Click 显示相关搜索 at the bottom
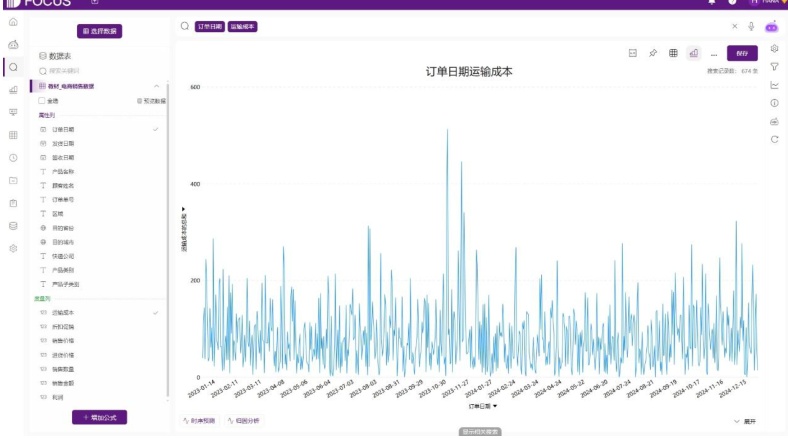Viewport: 788px width, 439px height. [480, 431]
